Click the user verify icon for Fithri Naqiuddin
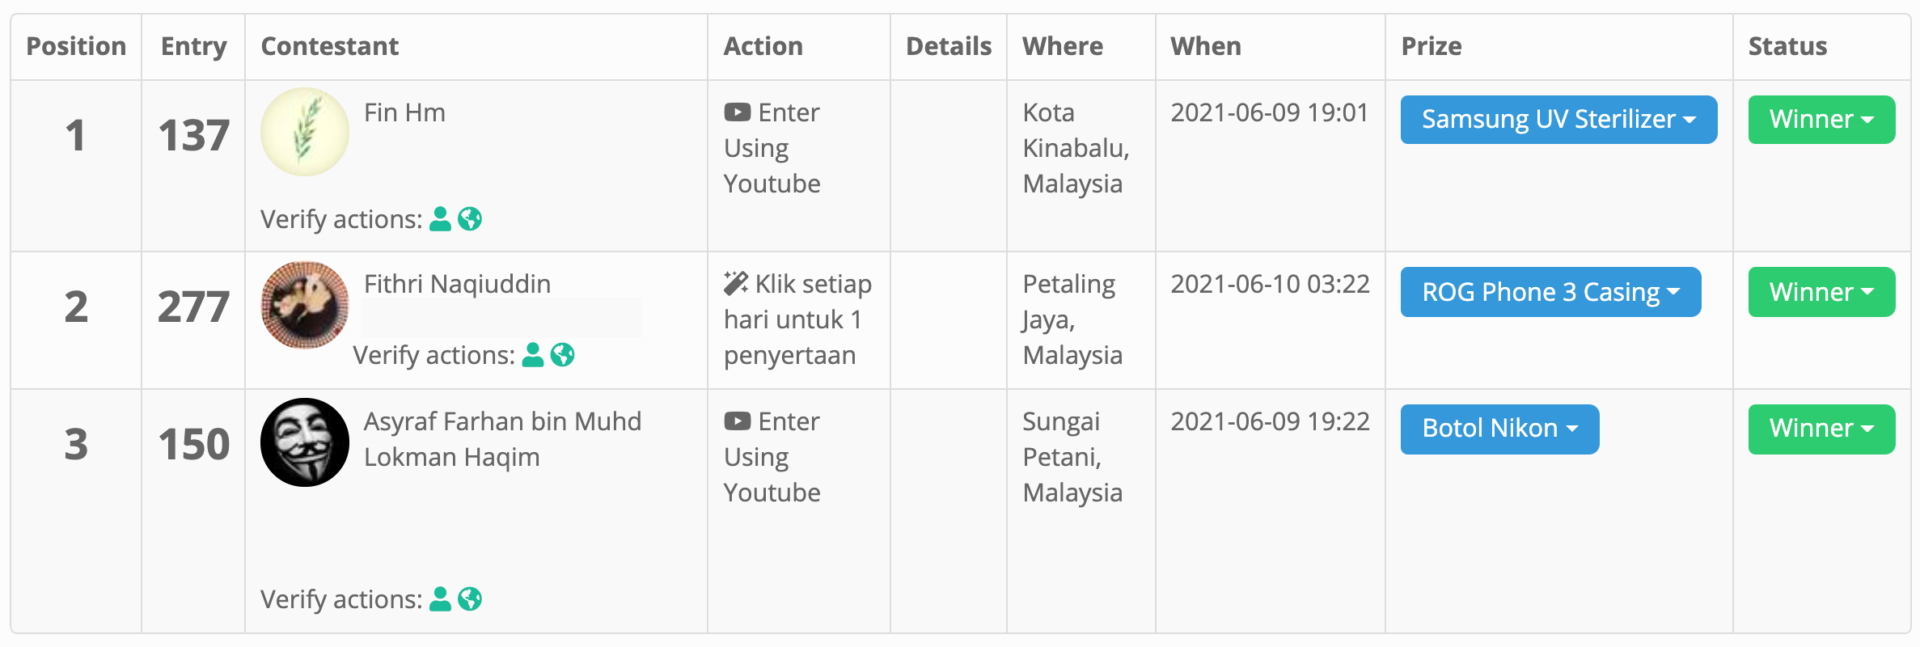The image size is (1920, 647). pos(533,355)
